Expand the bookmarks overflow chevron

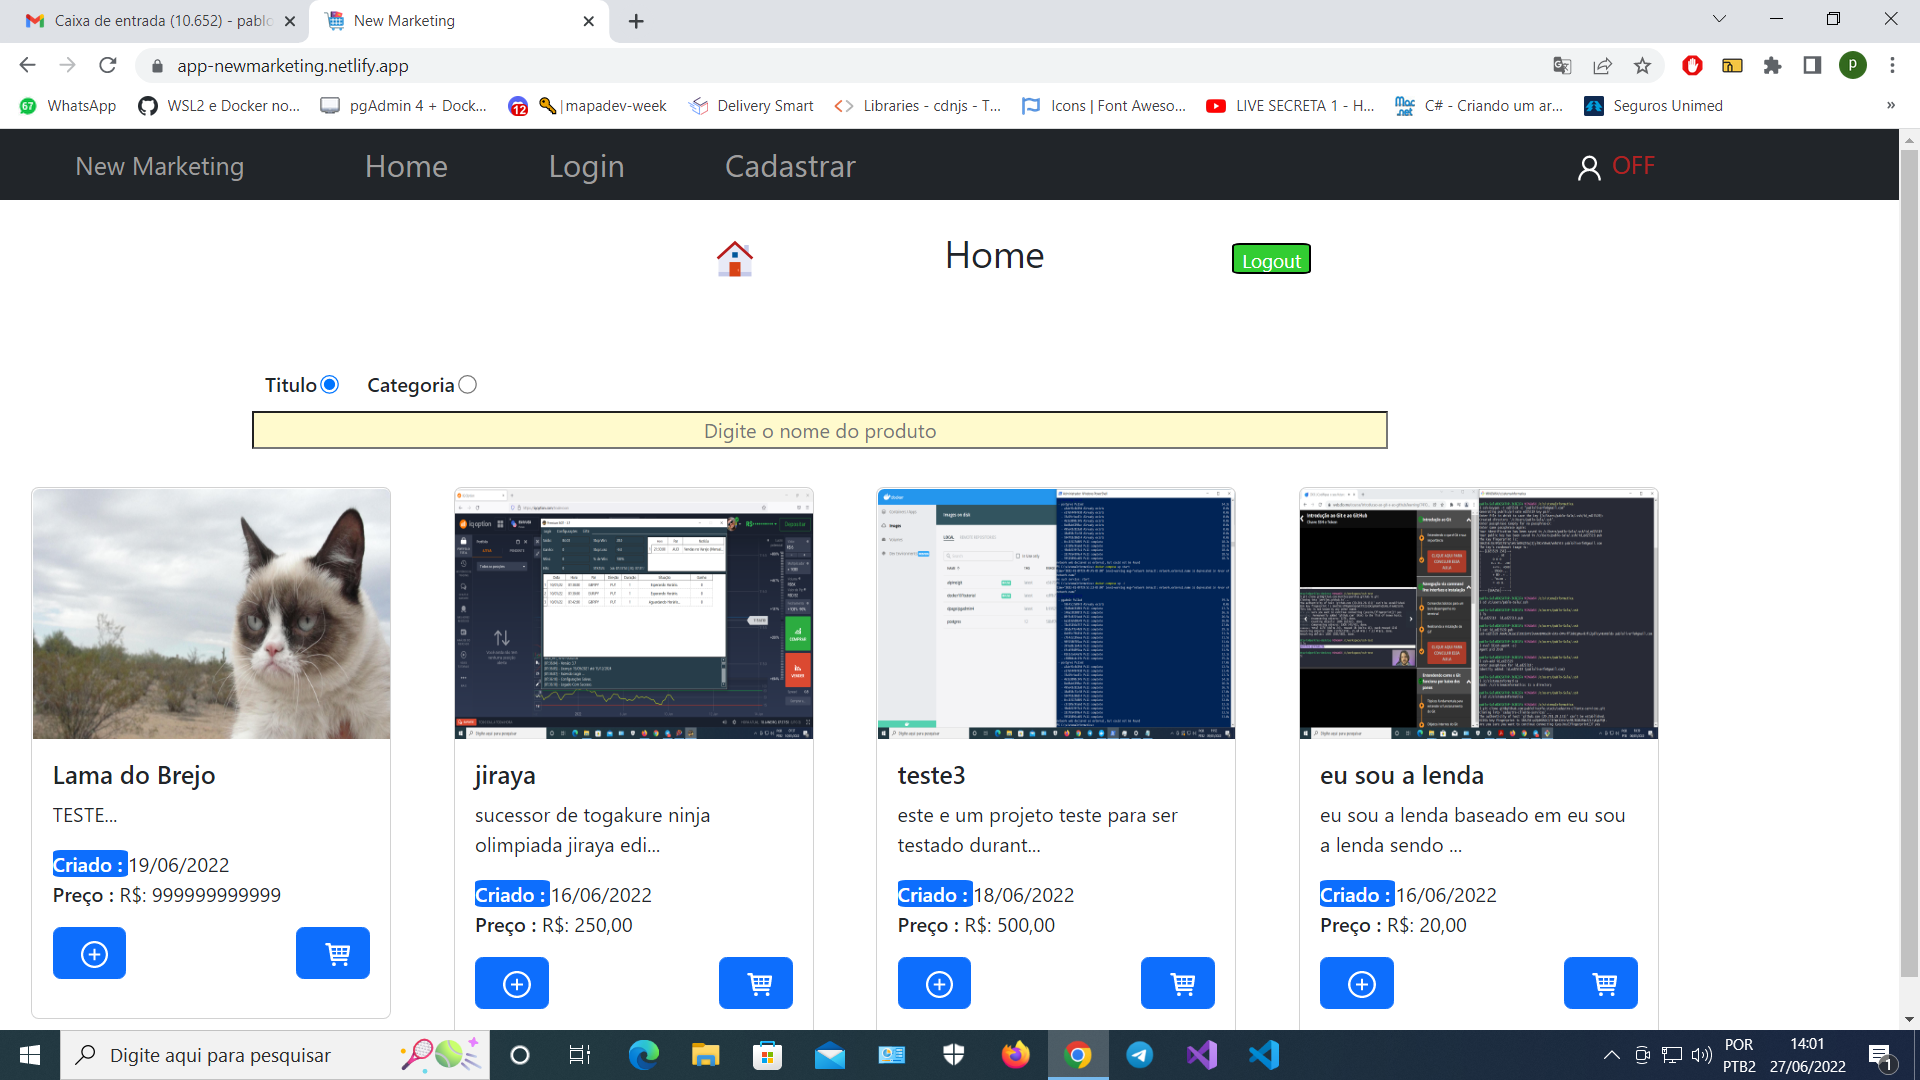click(x=1891, y=106)
